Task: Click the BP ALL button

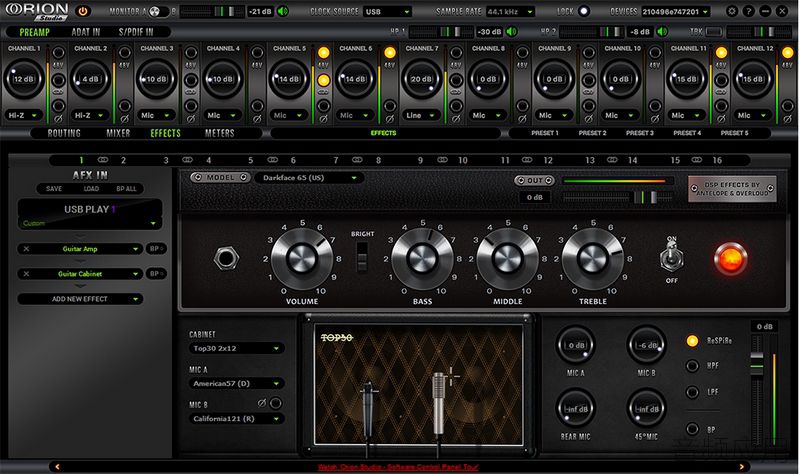Action: point(127,189)
